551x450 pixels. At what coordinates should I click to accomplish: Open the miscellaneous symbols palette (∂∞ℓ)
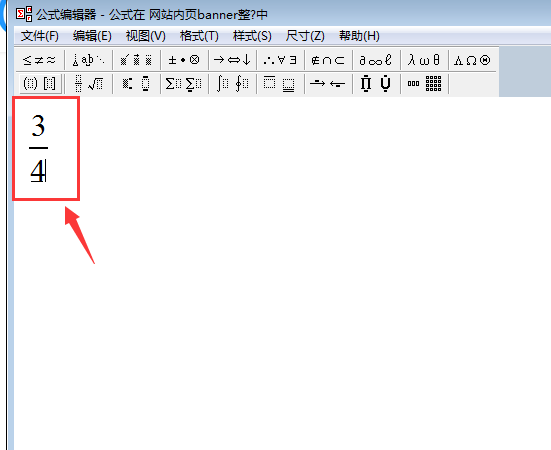coord(376,60)
